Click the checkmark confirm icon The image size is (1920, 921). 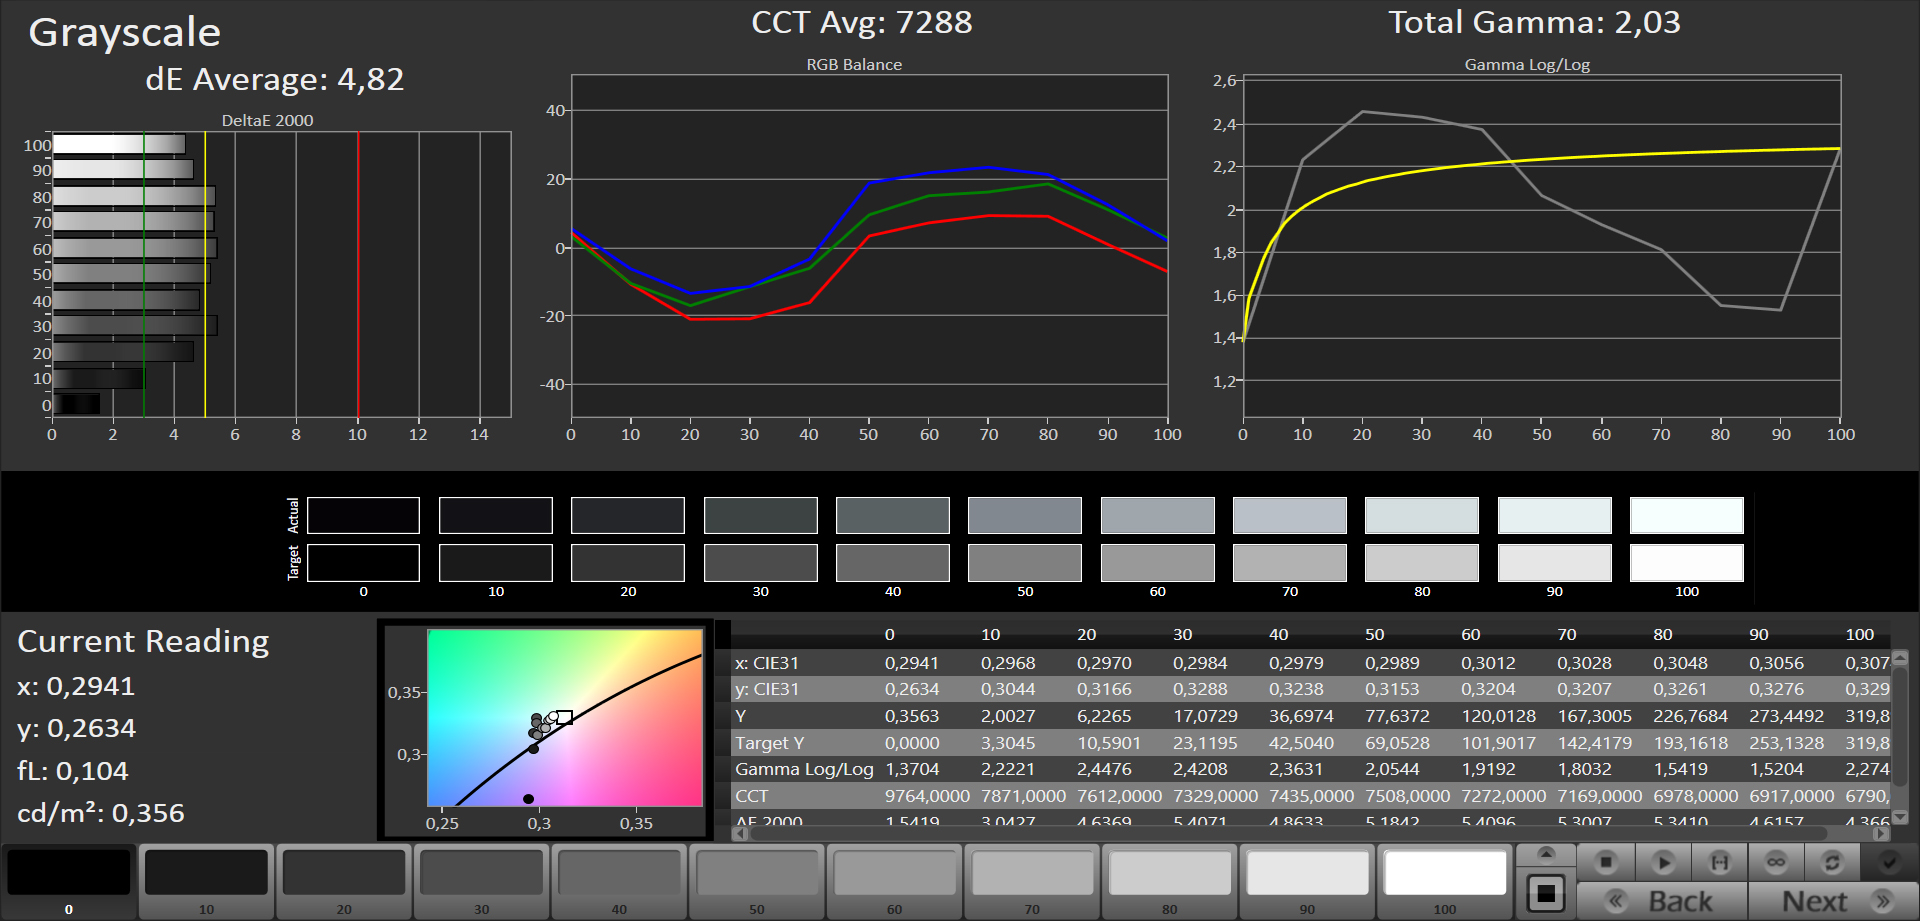tap(1889, 862)
